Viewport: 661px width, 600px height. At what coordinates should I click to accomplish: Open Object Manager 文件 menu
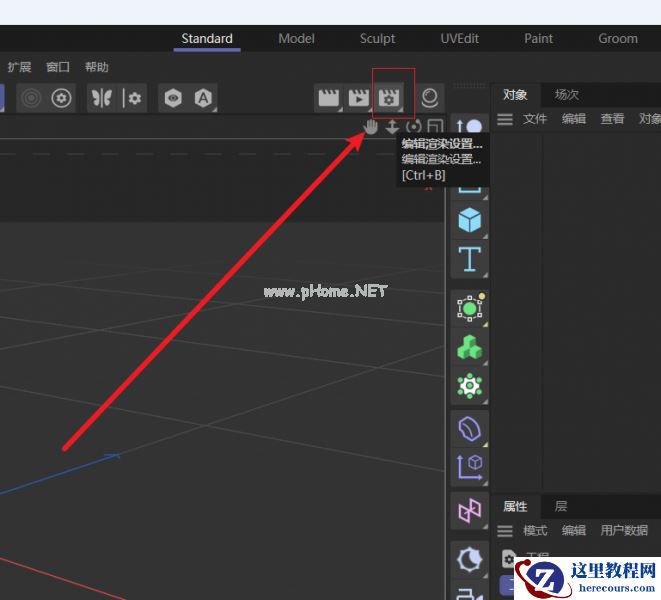pos(535,119)
